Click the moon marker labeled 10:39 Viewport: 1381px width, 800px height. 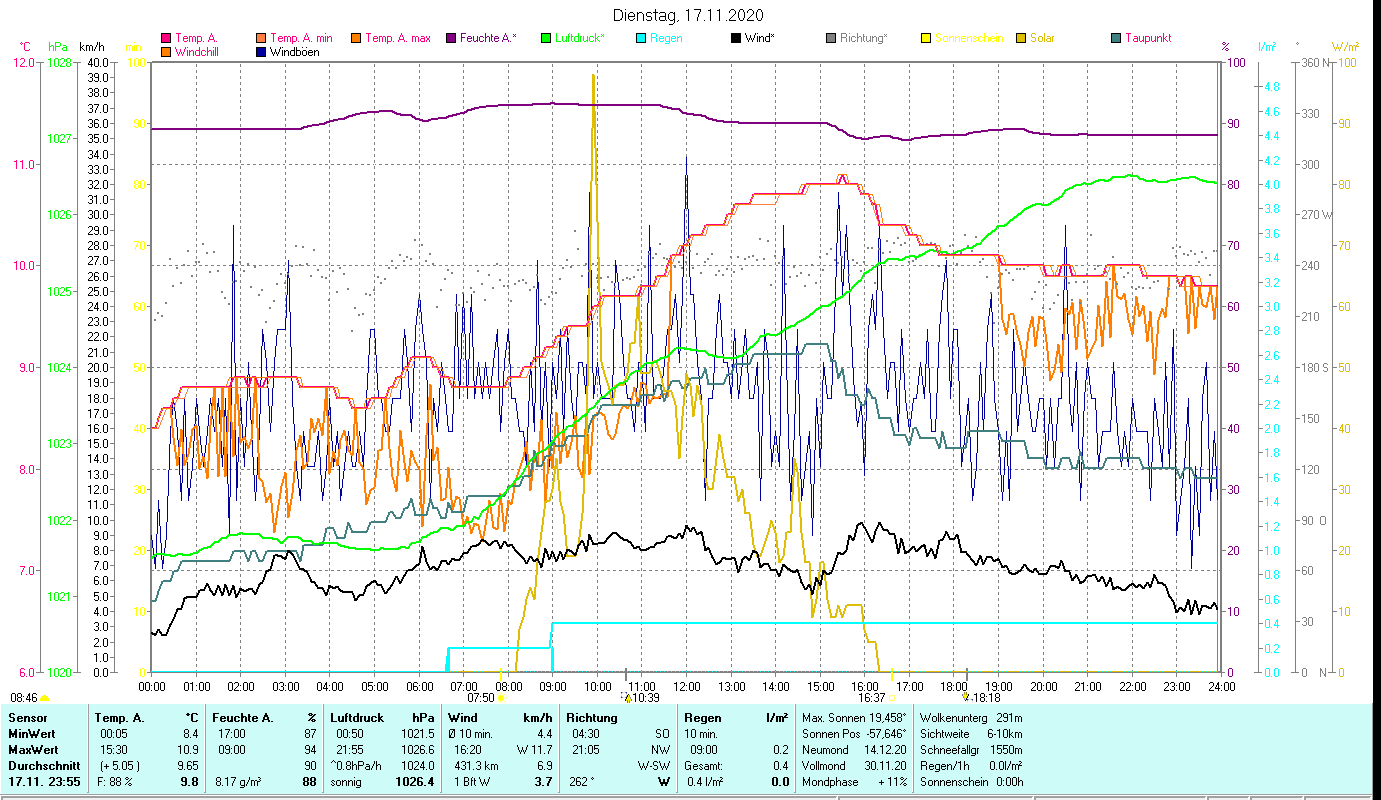coord(627,698)
